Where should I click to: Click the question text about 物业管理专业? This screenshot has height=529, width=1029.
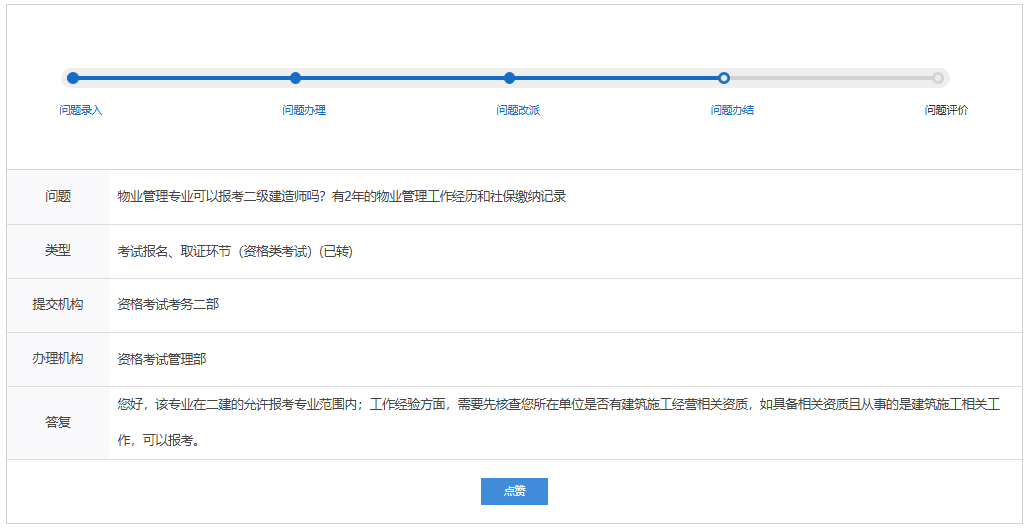[x=341, y=197]
